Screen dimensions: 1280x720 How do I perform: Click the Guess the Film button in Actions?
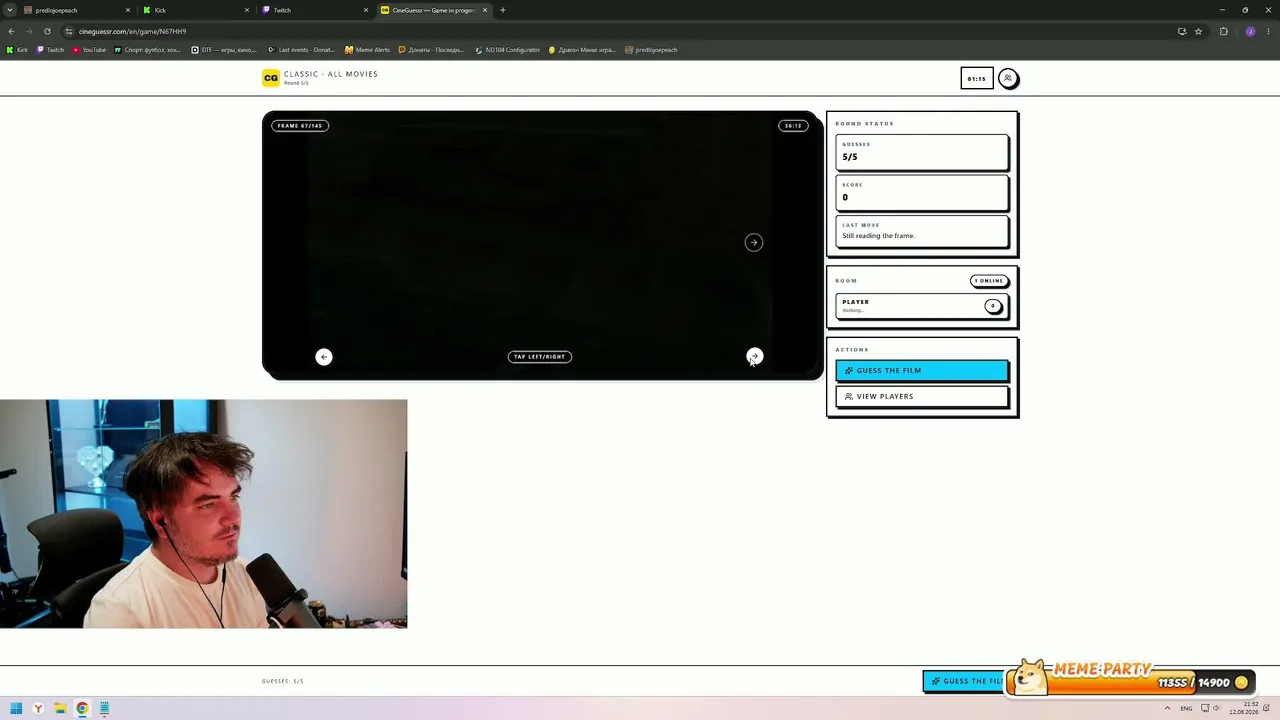click(x=922, y=370)
